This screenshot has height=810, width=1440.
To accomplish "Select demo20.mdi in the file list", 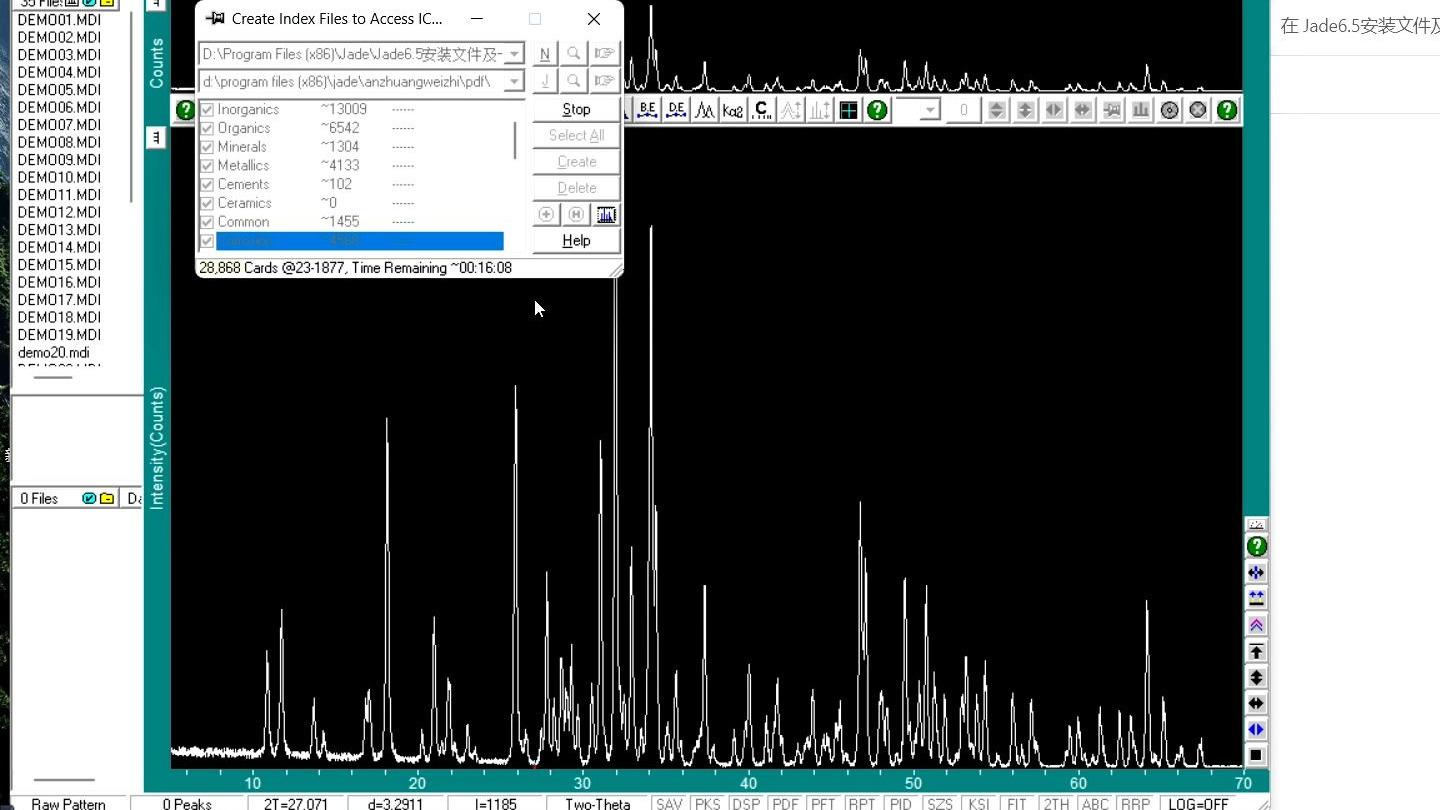I will (53, 352).
